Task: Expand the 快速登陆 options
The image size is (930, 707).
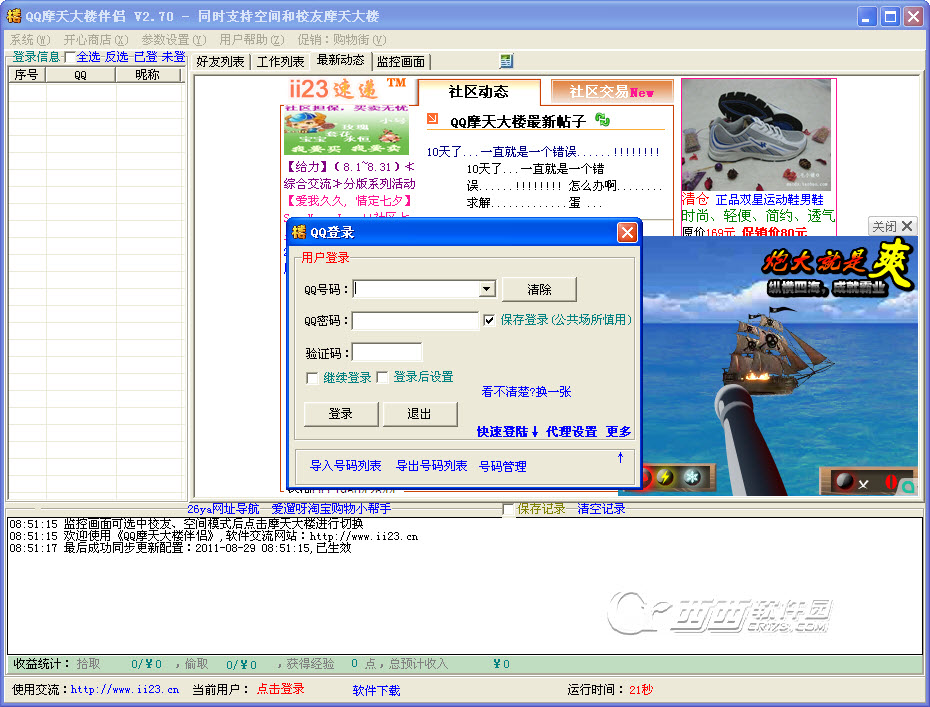Action: click(508, 432)
